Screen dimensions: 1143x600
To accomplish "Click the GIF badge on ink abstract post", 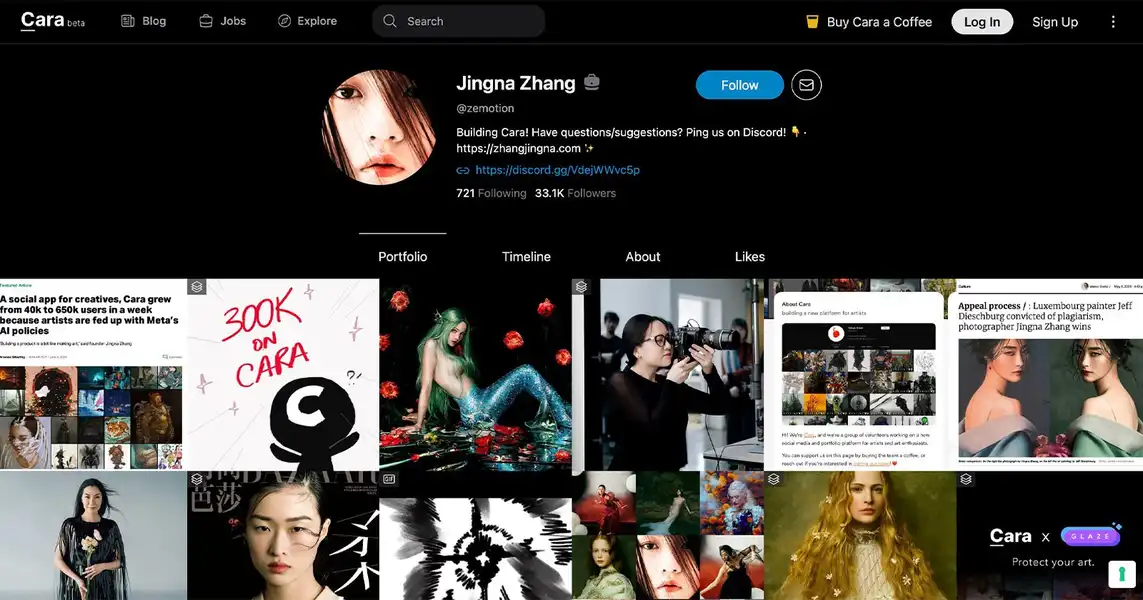I will point(389,479).
